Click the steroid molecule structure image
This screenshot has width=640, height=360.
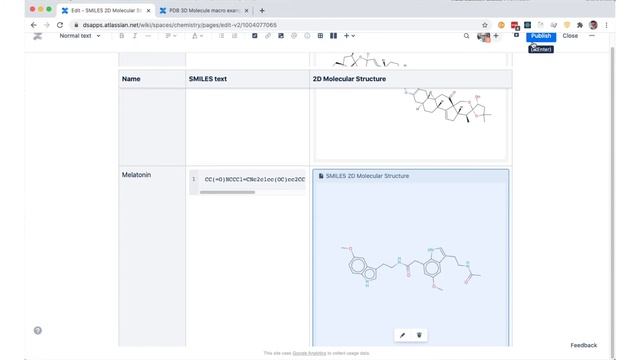tap(448, 105)
